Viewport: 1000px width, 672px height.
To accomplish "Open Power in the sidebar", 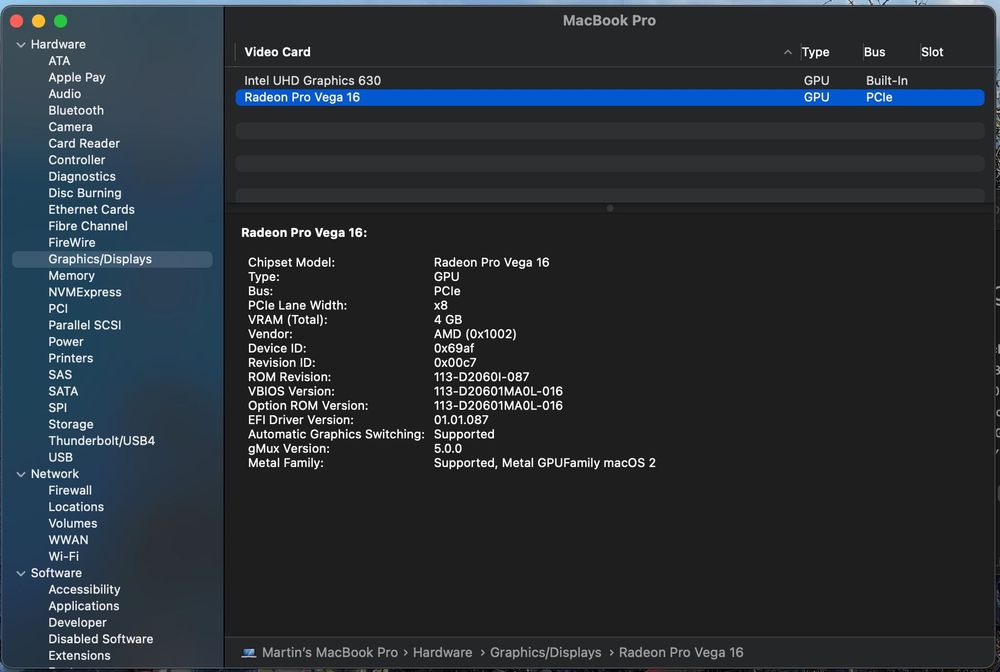I will pyautogui.click(x=66, y=342).
